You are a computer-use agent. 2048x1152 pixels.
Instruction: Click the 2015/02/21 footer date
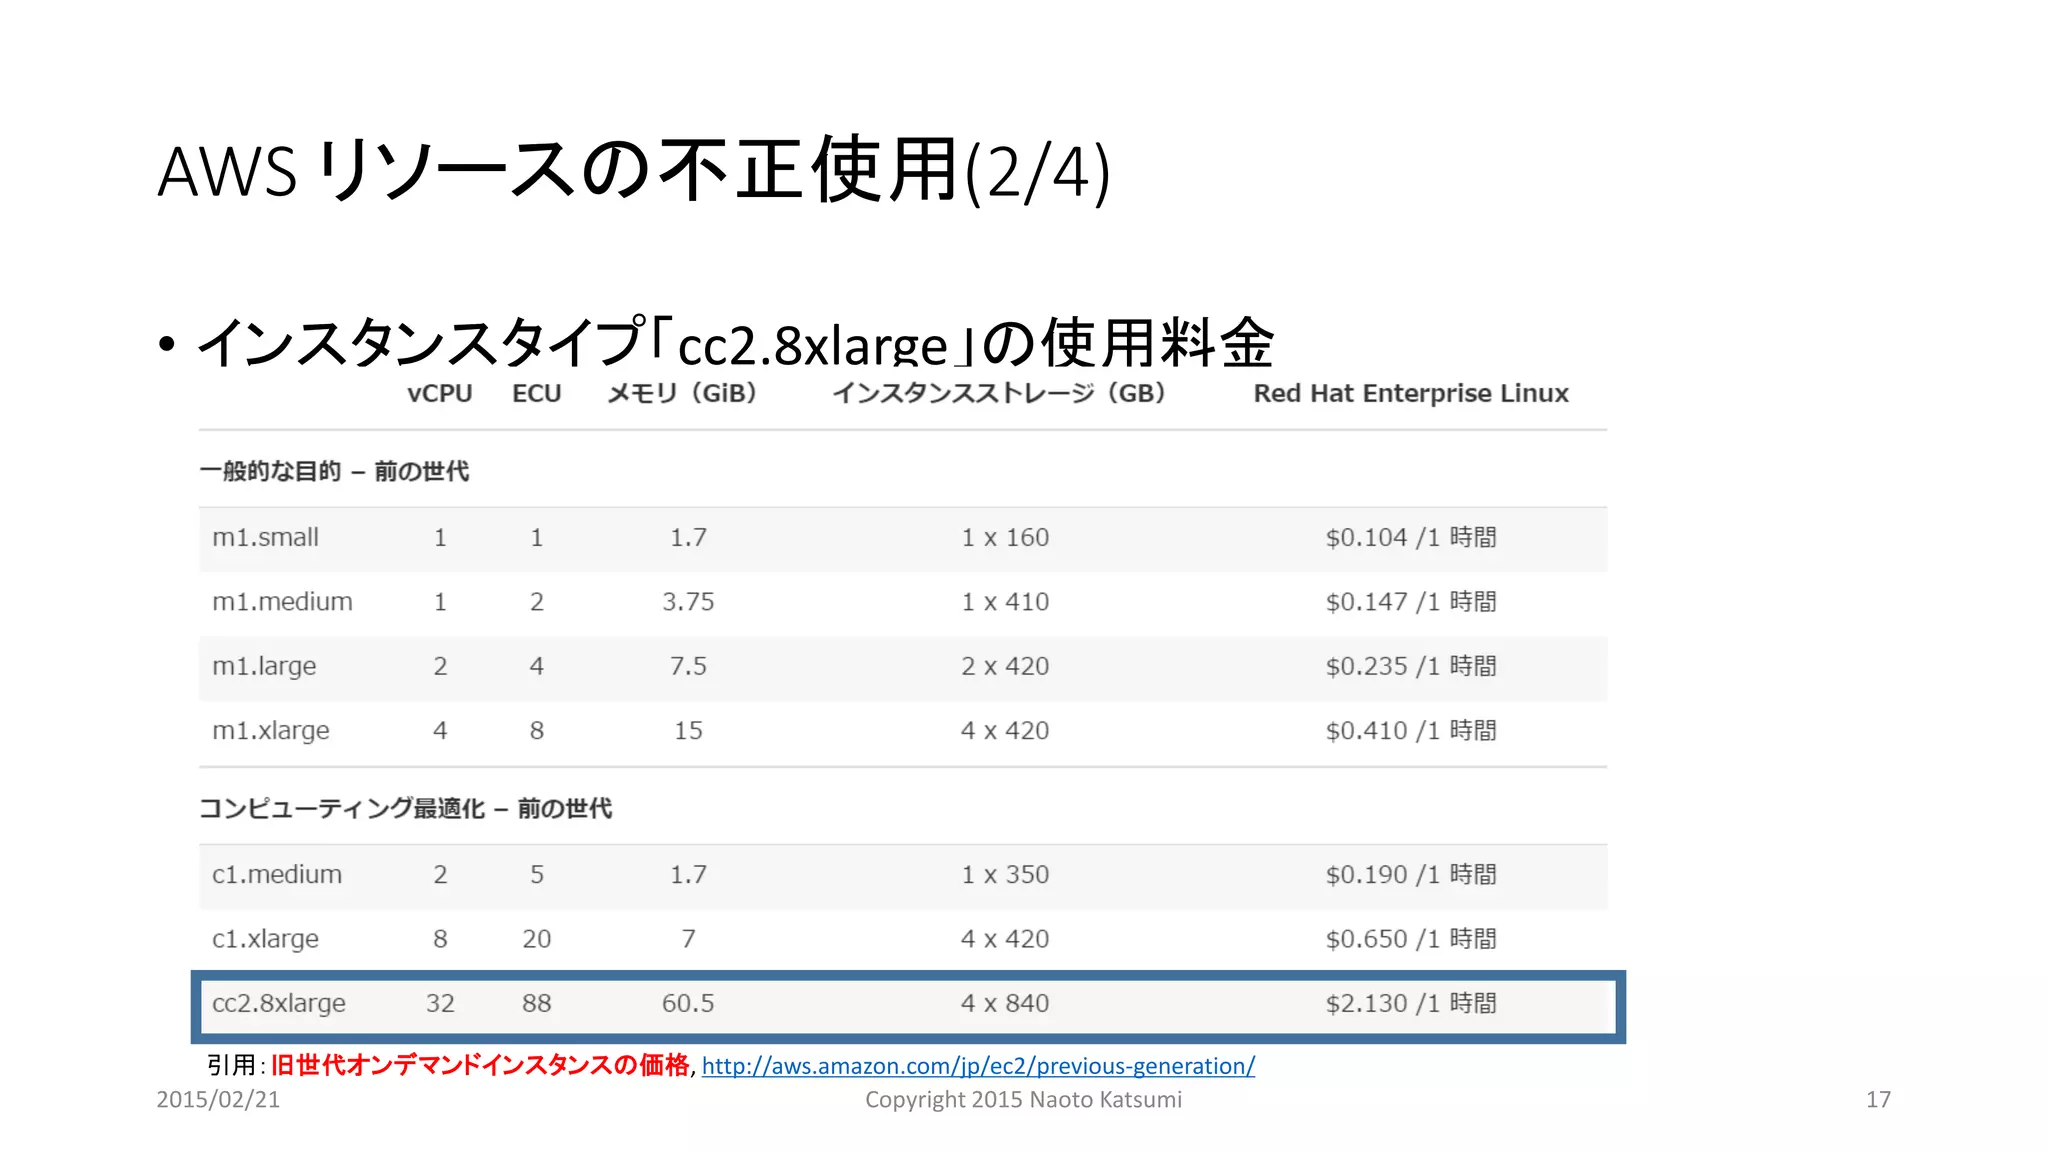pyautogui.click(x=218, y=1099)
